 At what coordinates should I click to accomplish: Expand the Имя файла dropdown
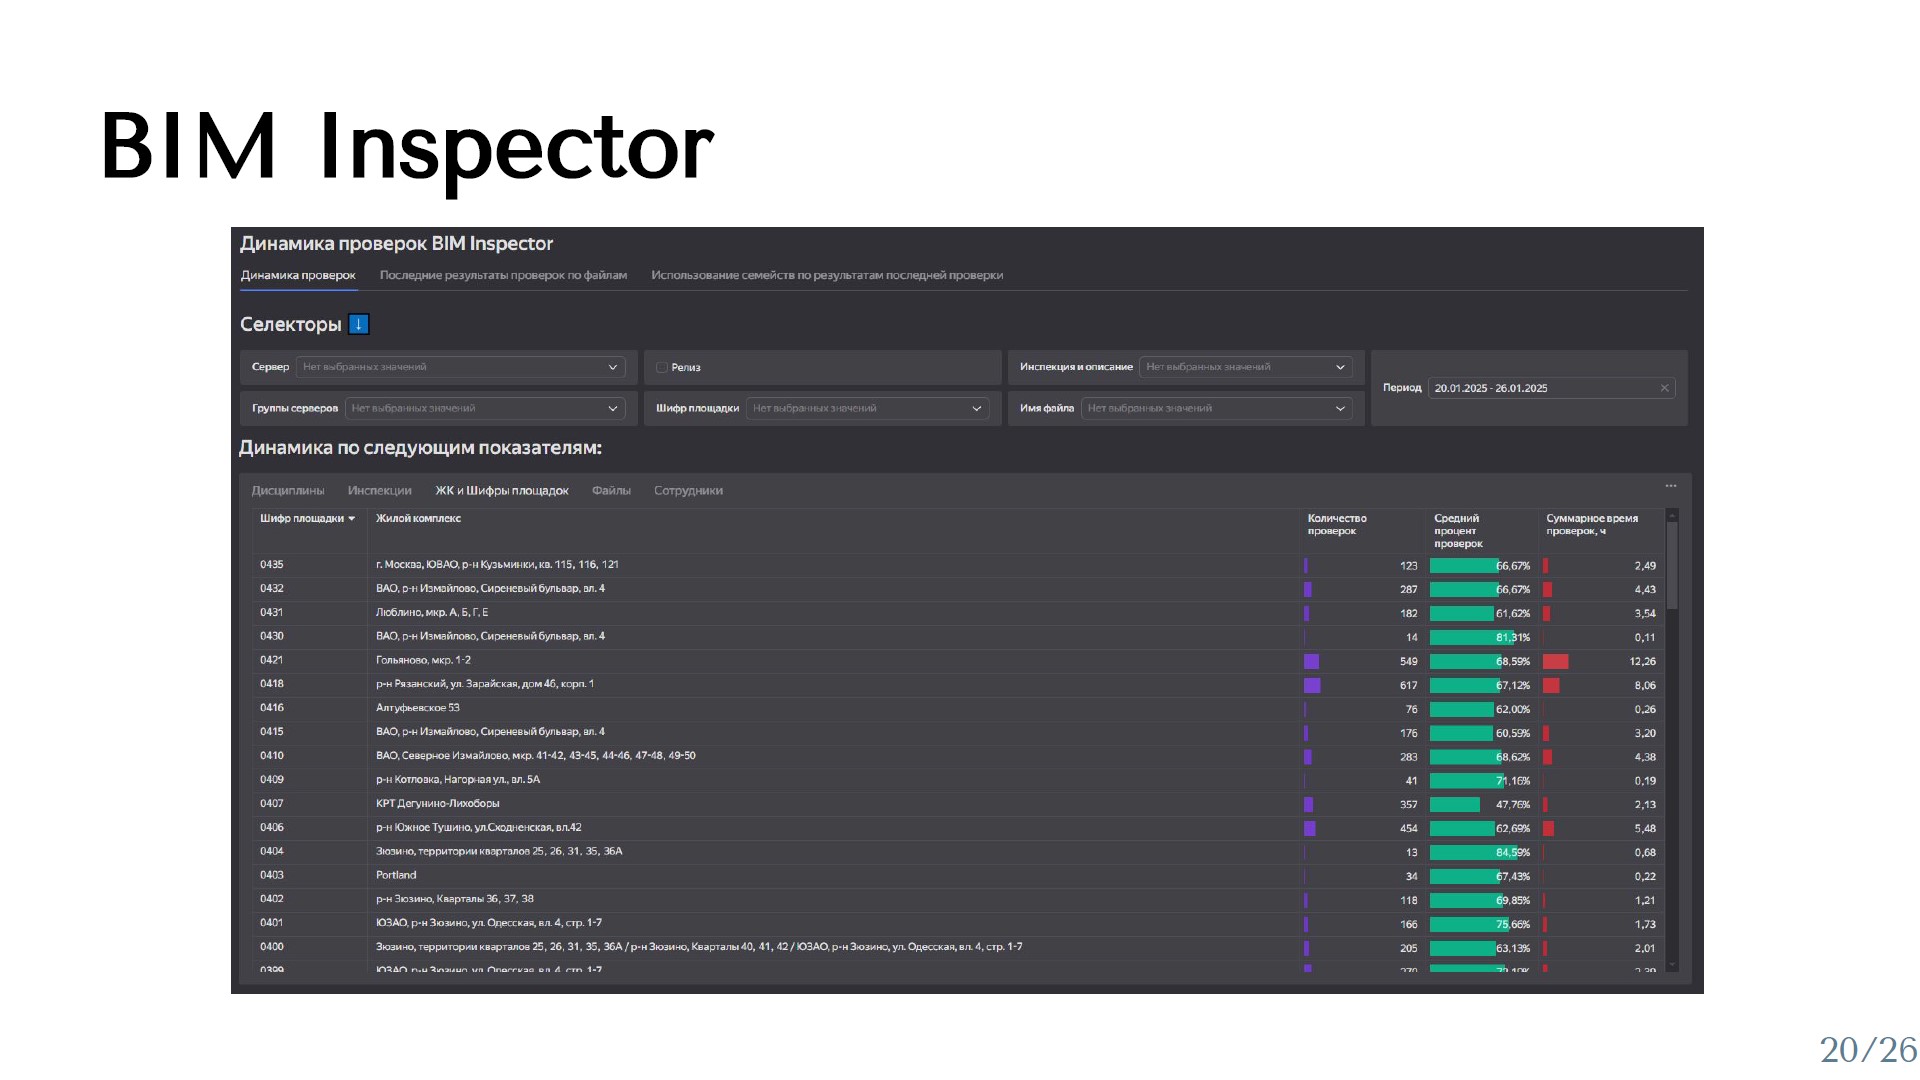(x=1217, y=408)
